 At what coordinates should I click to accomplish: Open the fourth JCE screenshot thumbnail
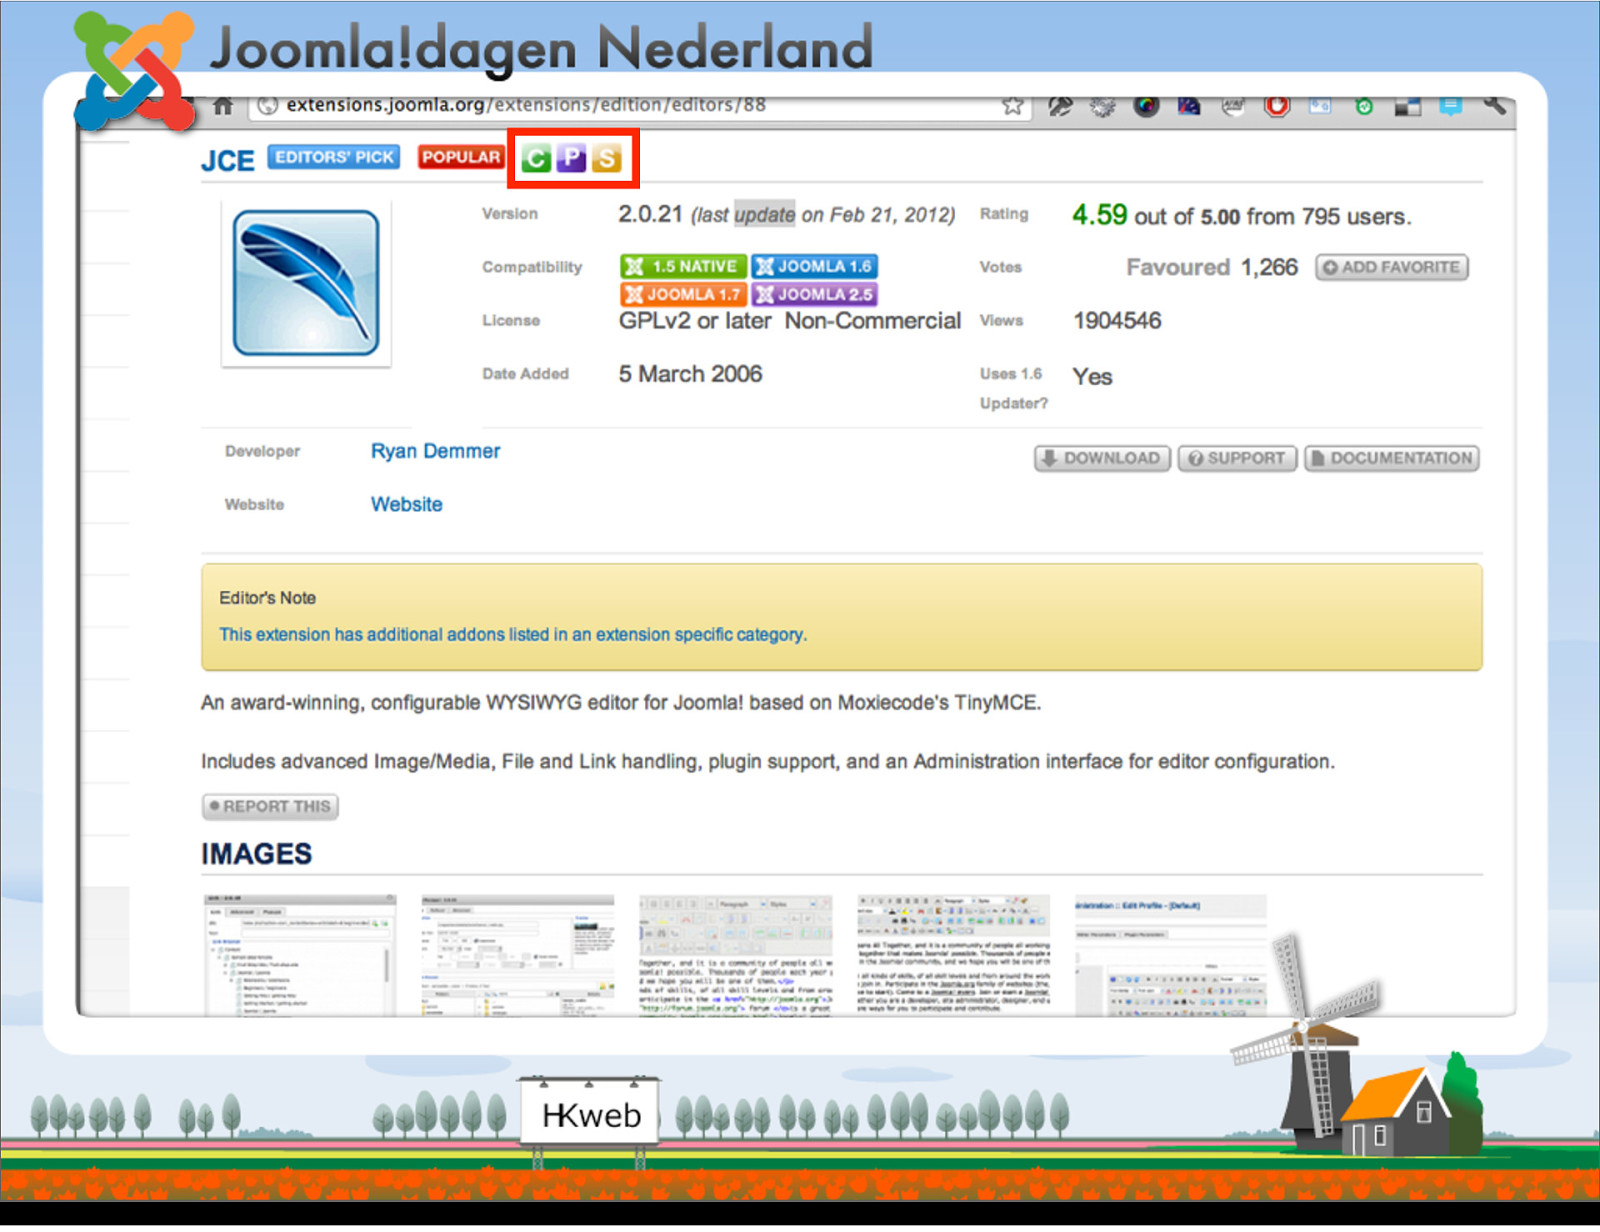click(x=953, y=955)
